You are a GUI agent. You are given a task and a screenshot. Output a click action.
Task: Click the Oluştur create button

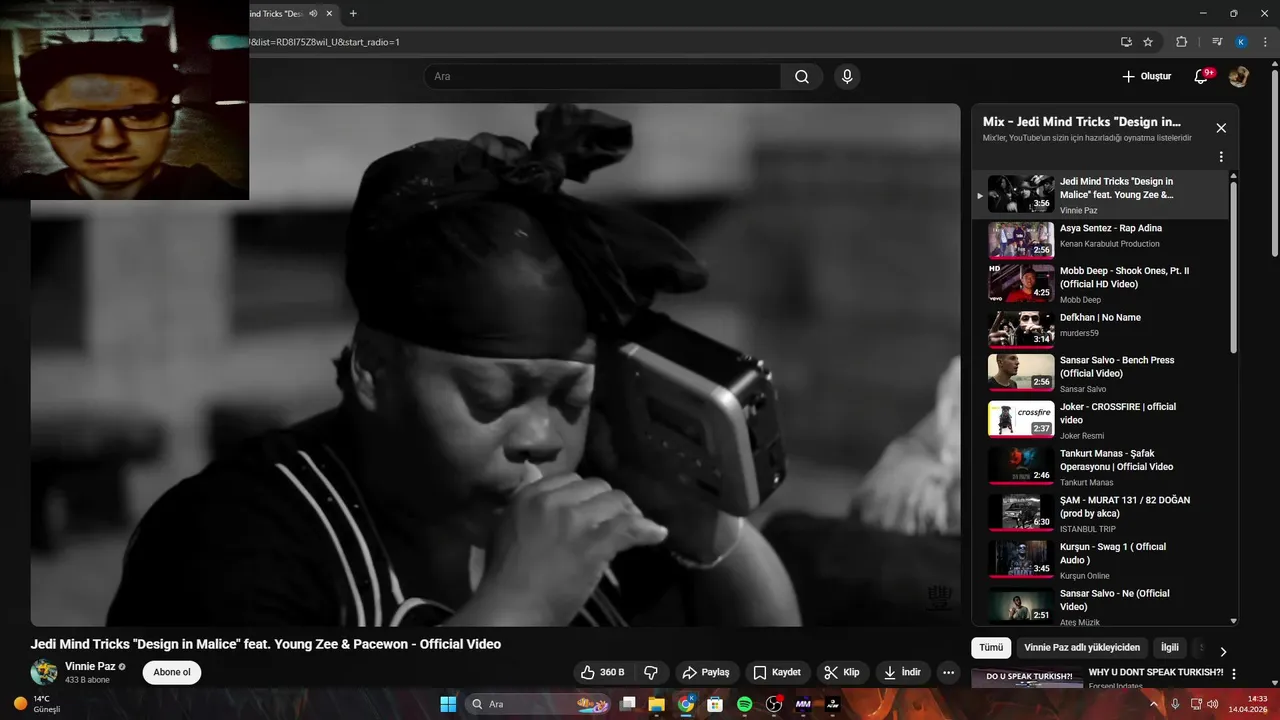click(1146, 77)
